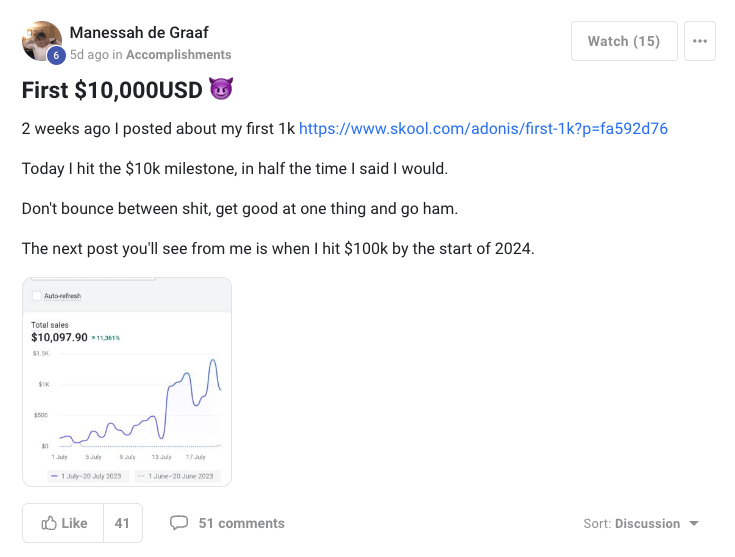The height and width of the screenshot is (557, 735).
Task: Click the green 11,361% growth indicator
Action: point(106,338)
